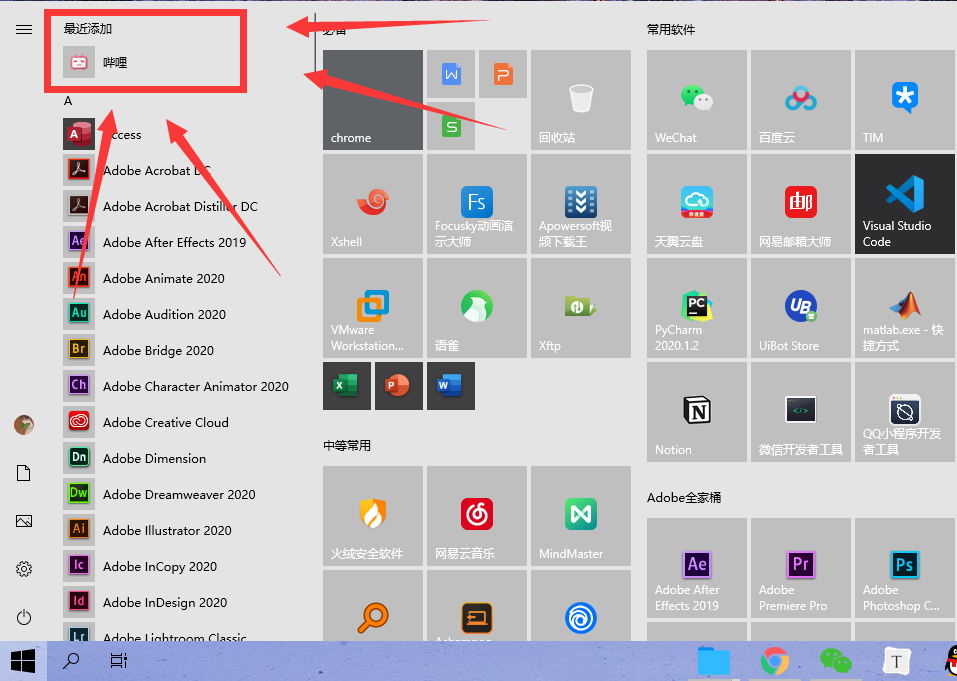
Task: Open Adobe Animate 2020
Action: click(183, 278)
